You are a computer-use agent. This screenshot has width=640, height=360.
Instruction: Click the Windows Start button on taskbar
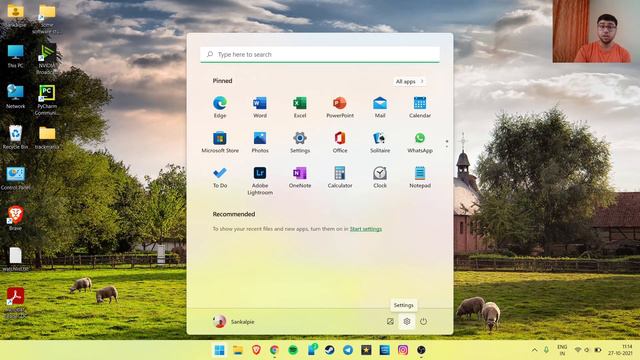point(219,350)
